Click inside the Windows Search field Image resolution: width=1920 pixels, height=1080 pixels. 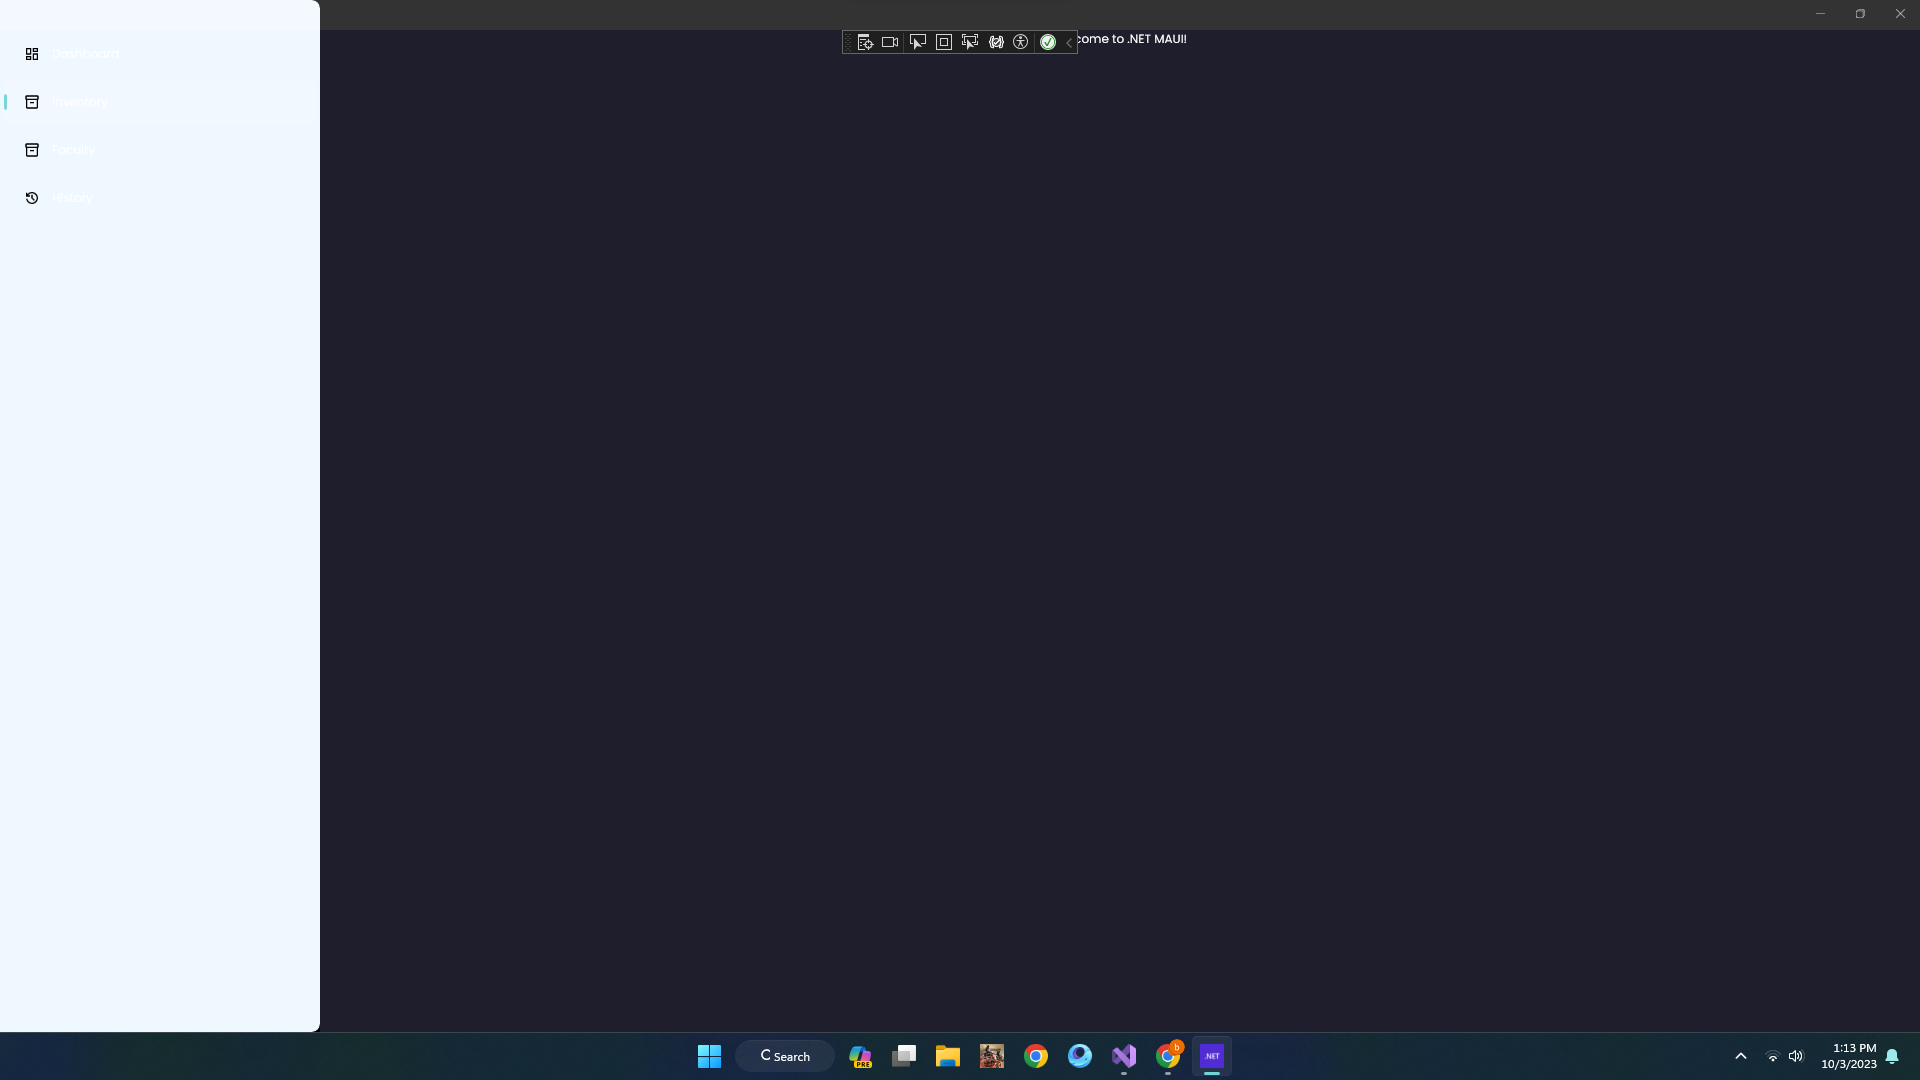pos(785,1055)
